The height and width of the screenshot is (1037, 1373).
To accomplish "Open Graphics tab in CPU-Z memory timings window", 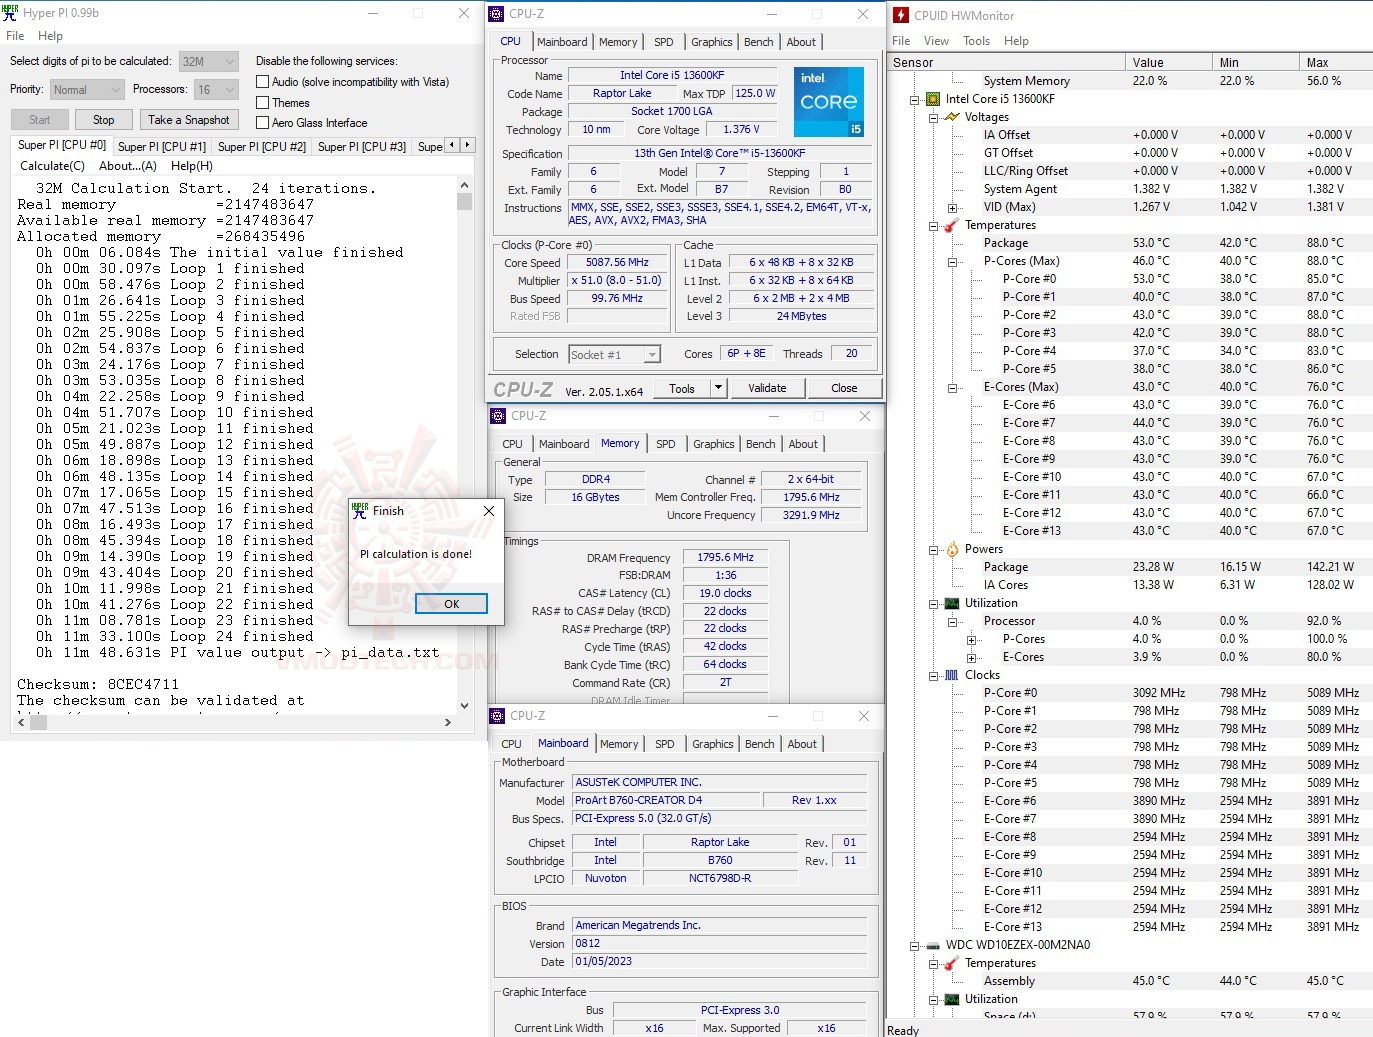I will click(714, 444).
